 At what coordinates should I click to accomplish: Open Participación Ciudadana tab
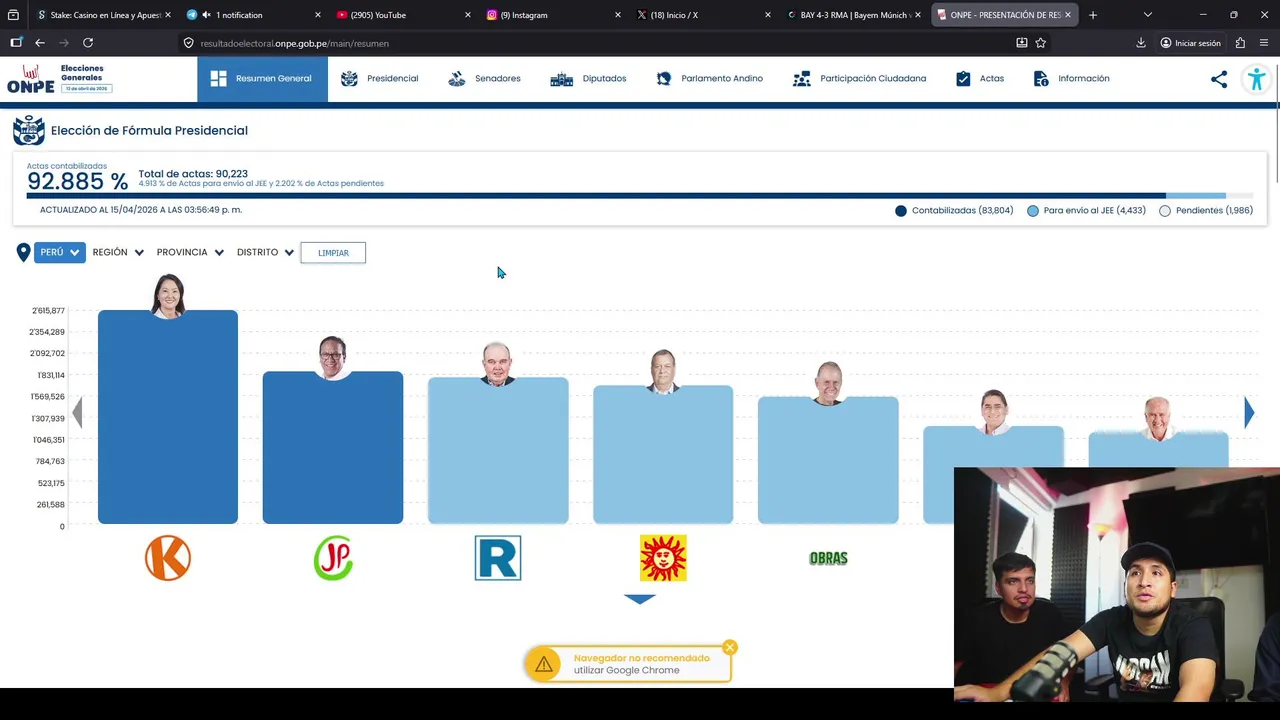pyautogui.click(x=859, y=79)
